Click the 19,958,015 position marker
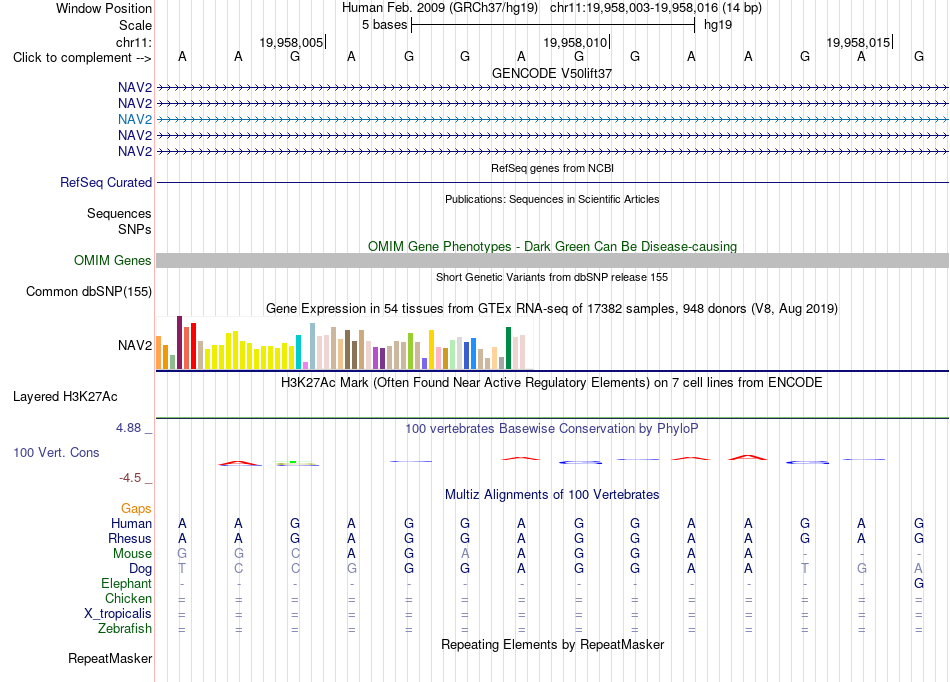Viewport: 950px width, 682px height. (859, 42)
